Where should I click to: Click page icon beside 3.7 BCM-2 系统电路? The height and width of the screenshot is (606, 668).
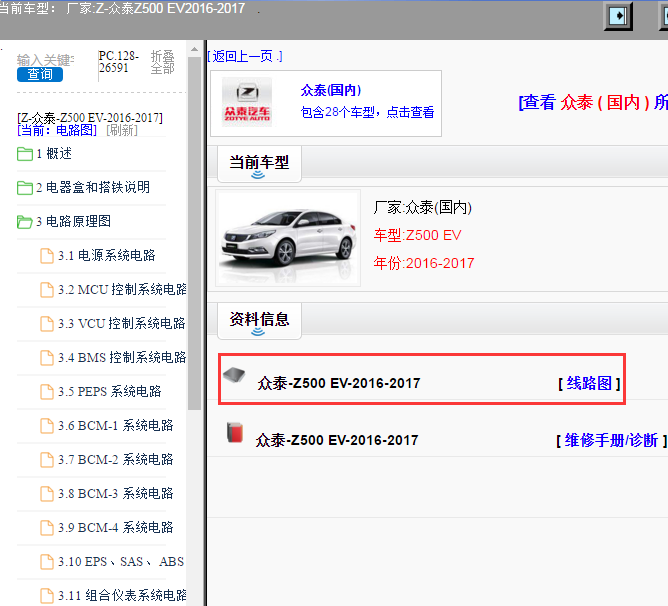point(47,460)
